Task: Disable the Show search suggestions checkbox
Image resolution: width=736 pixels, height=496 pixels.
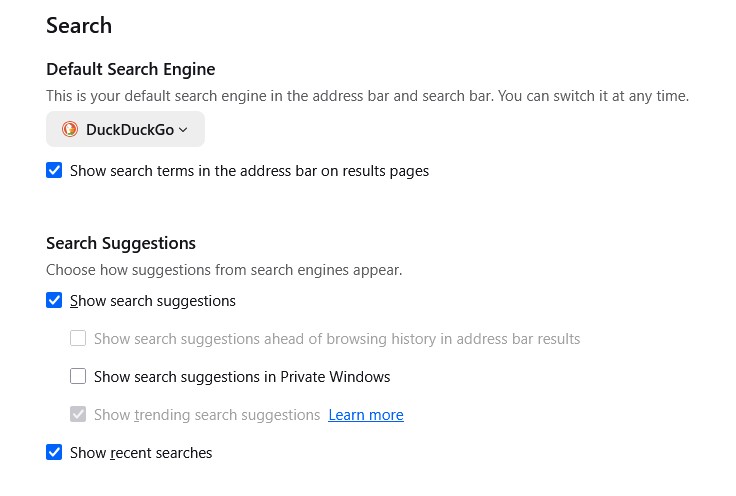Action: pos(54,301)
